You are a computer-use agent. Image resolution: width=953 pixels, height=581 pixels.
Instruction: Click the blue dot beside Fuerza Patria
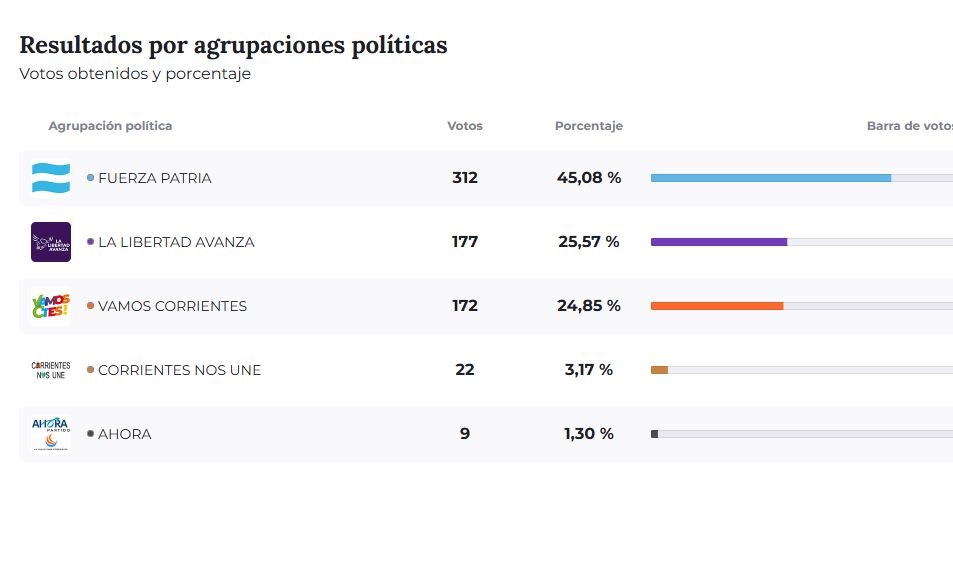point(91,178)
